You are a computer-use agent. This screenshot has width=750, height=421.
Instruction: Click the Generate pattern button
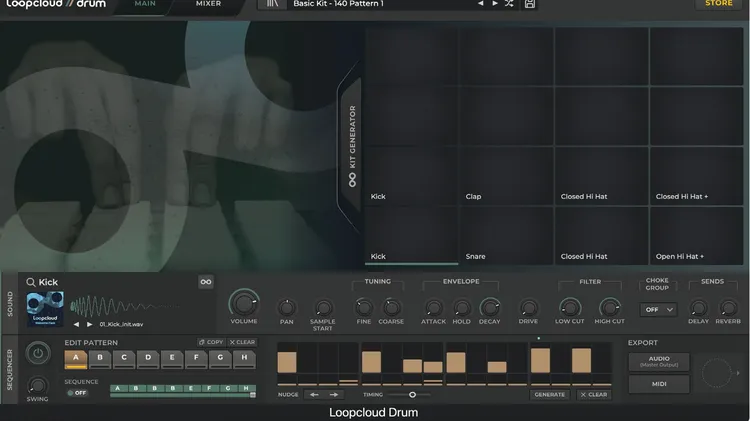click(x=550, y=395)
